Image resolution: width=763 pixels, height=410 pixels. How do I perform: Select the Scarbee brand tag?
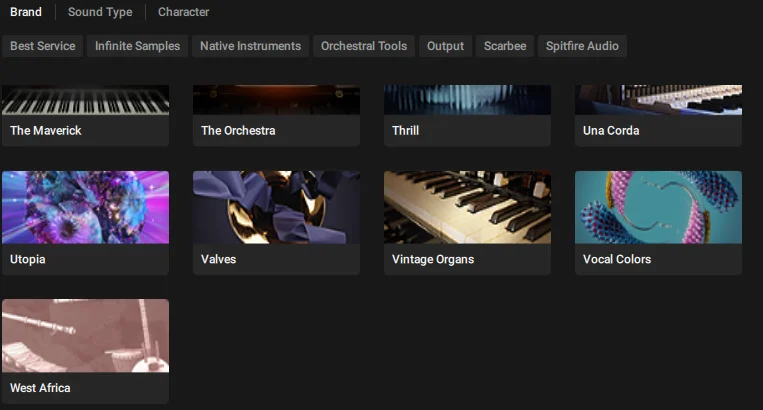pos(505,46)
